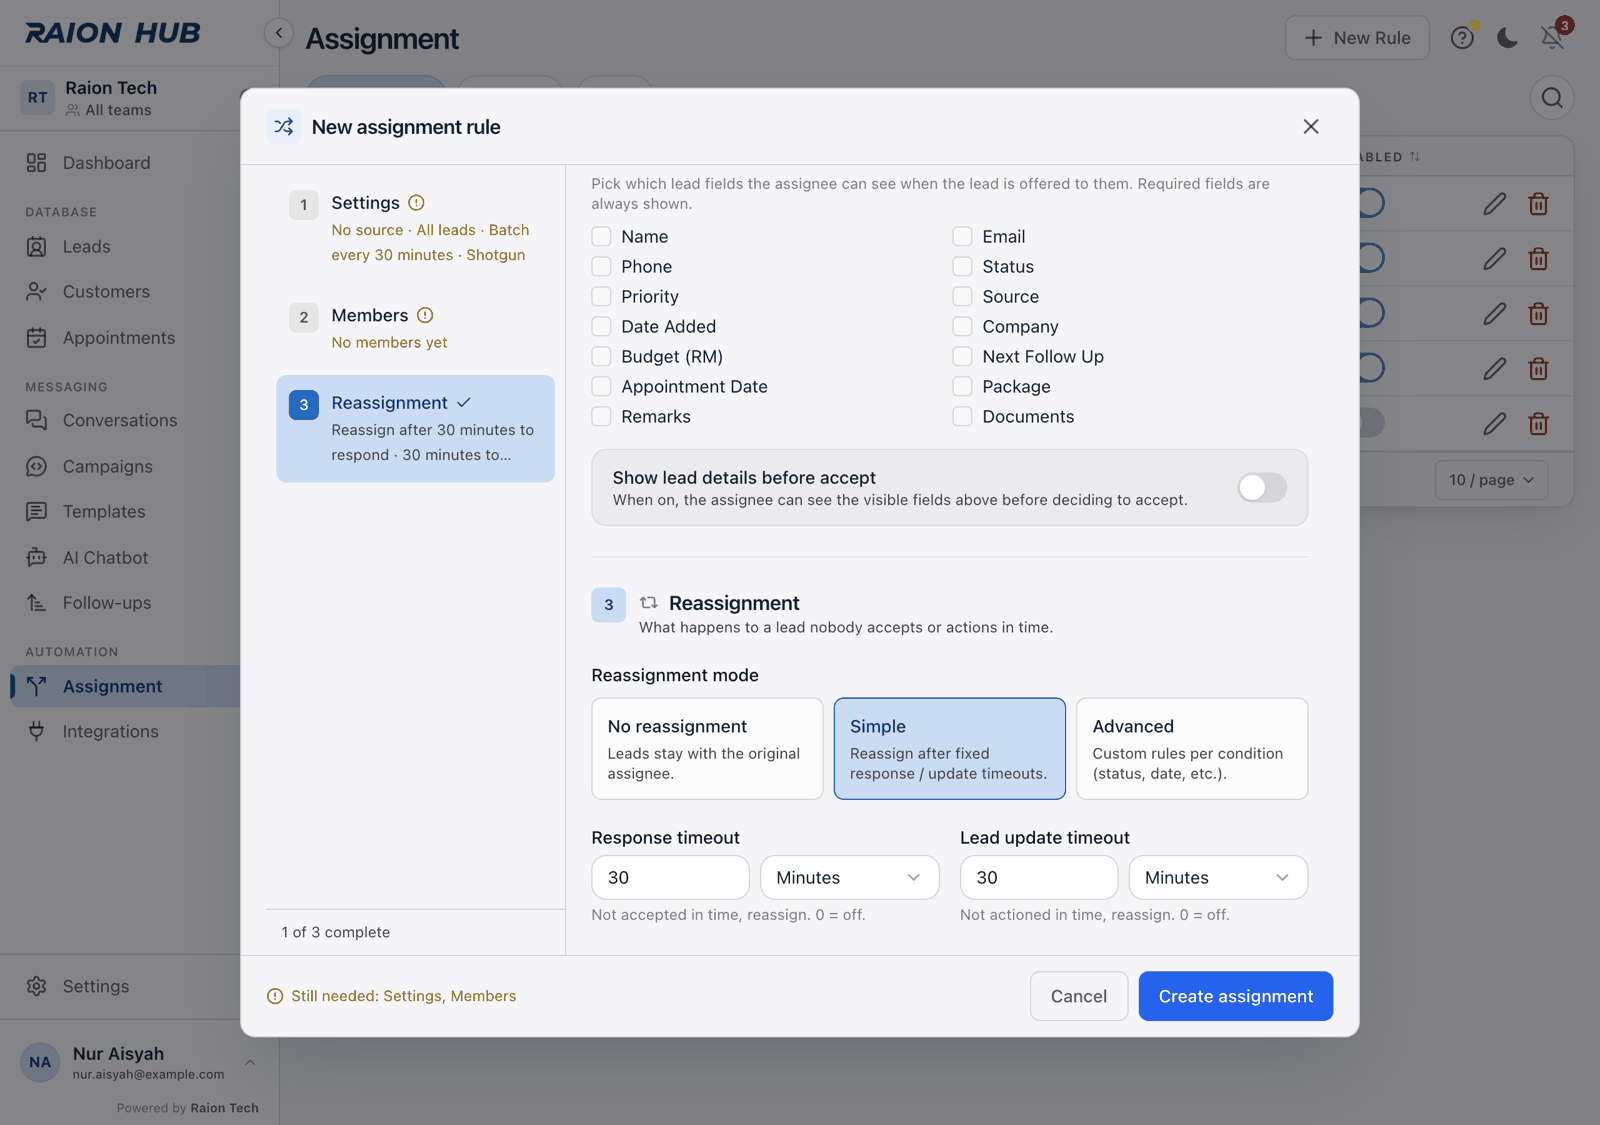The image size is (1600, 1125).
Task: Enable the Phone field checkbox
Action: 601,267
